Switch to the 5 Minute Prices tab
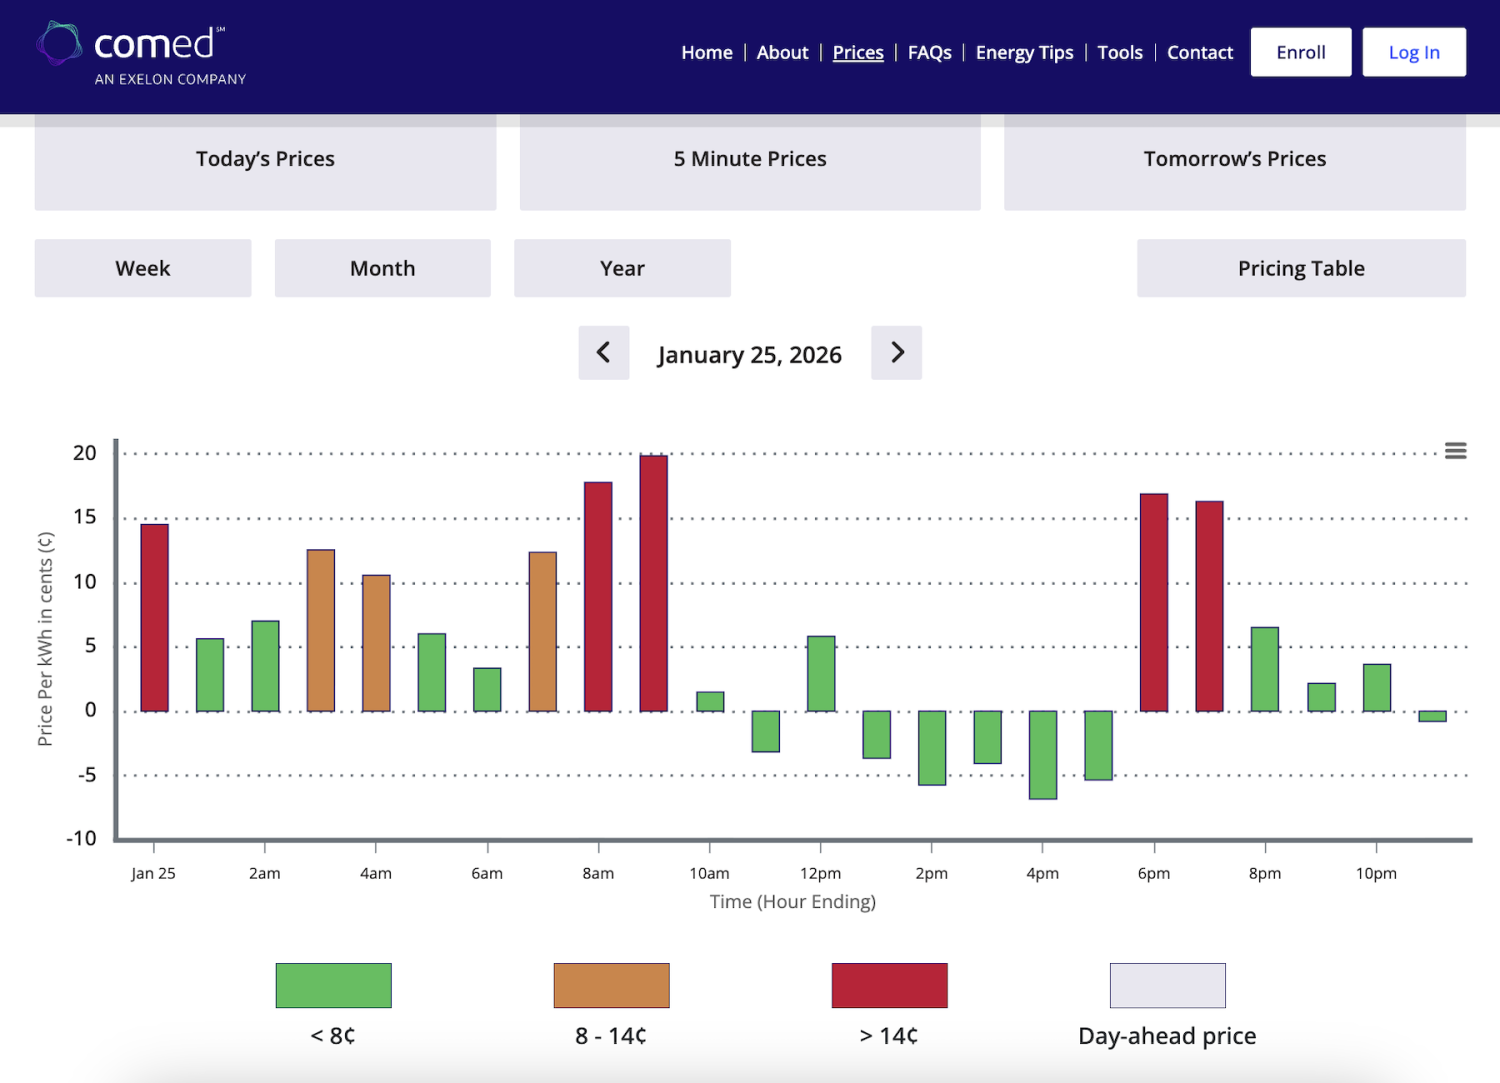1500x1083 pixels. tap(750, 160)
